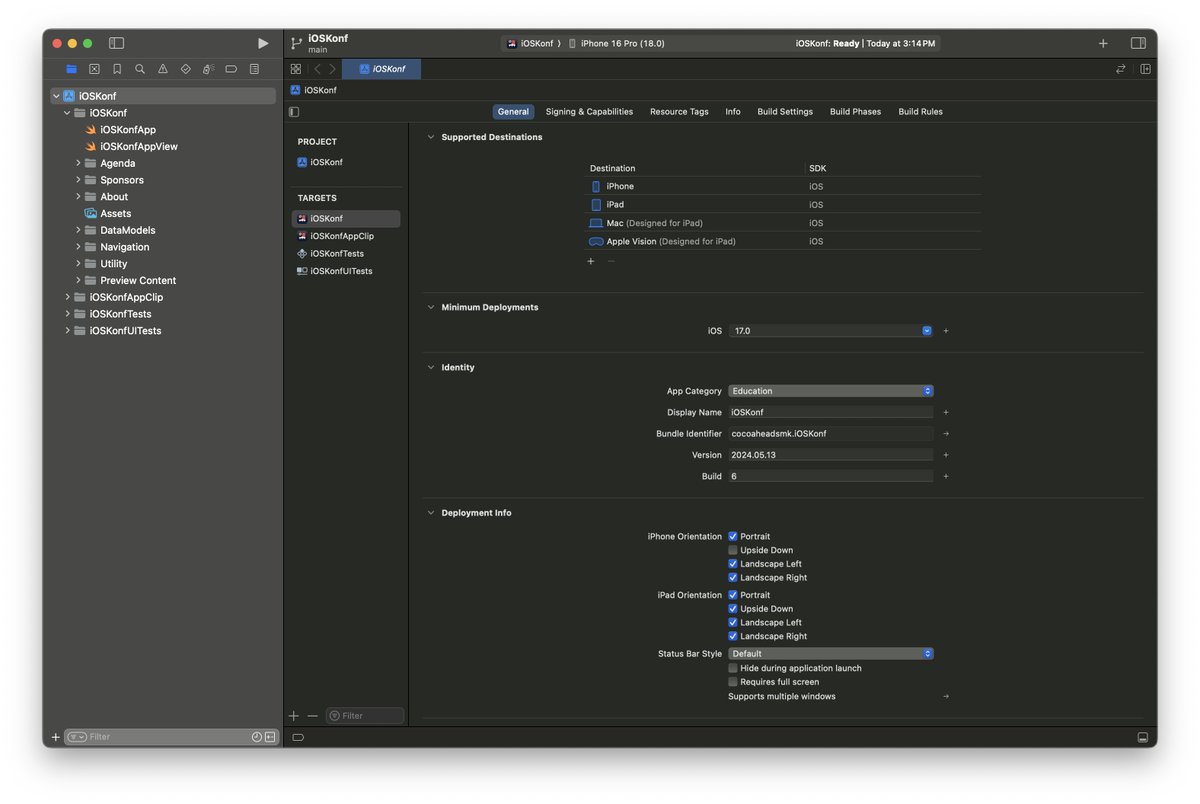1200x804 pixels.
Task: Expand the iOSKonfAppClip group
Action: (x=67, y=297)
